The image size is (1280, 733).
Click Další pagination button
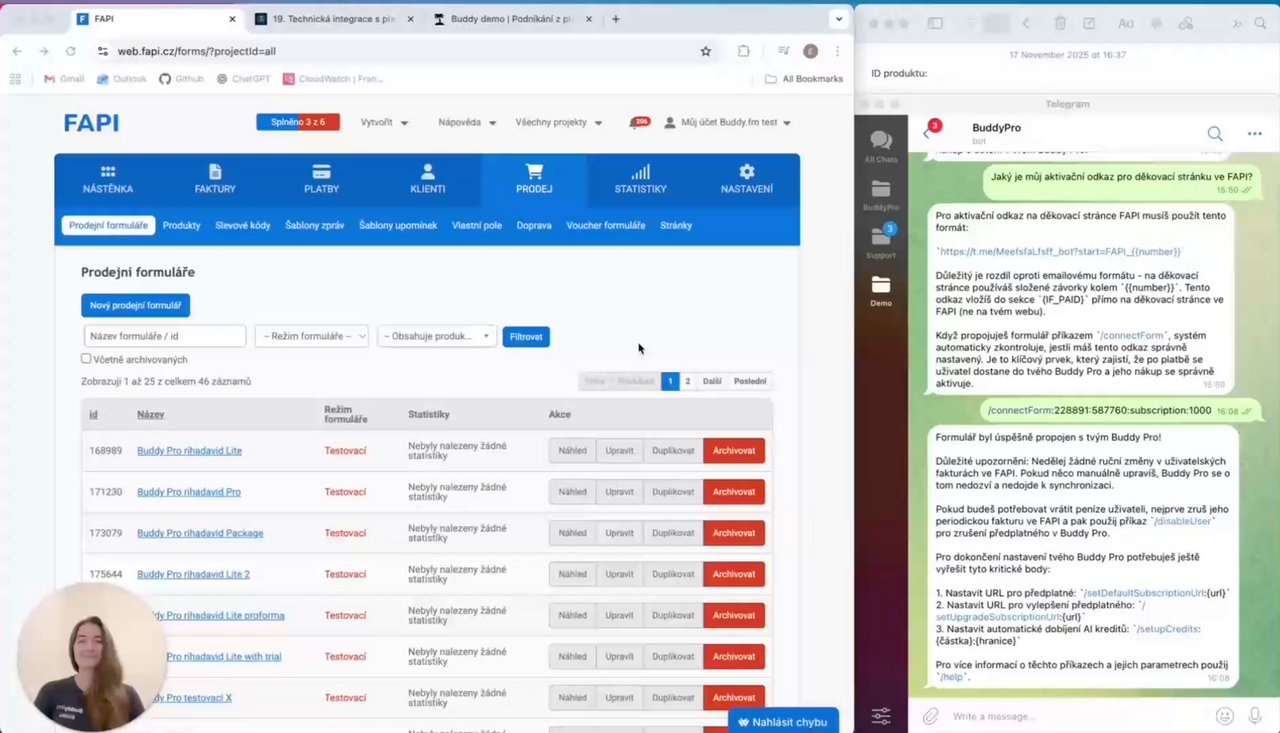point(712,381)
